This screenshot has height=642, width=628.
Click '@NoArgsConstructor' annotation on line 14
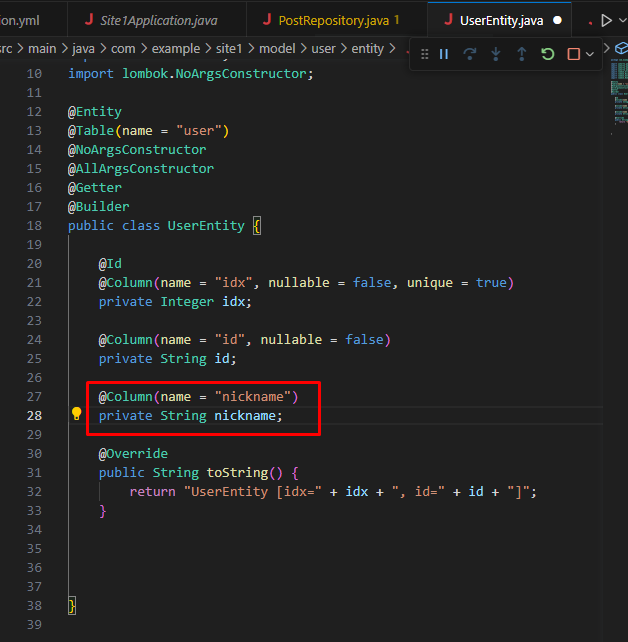[x=137, y=149]
